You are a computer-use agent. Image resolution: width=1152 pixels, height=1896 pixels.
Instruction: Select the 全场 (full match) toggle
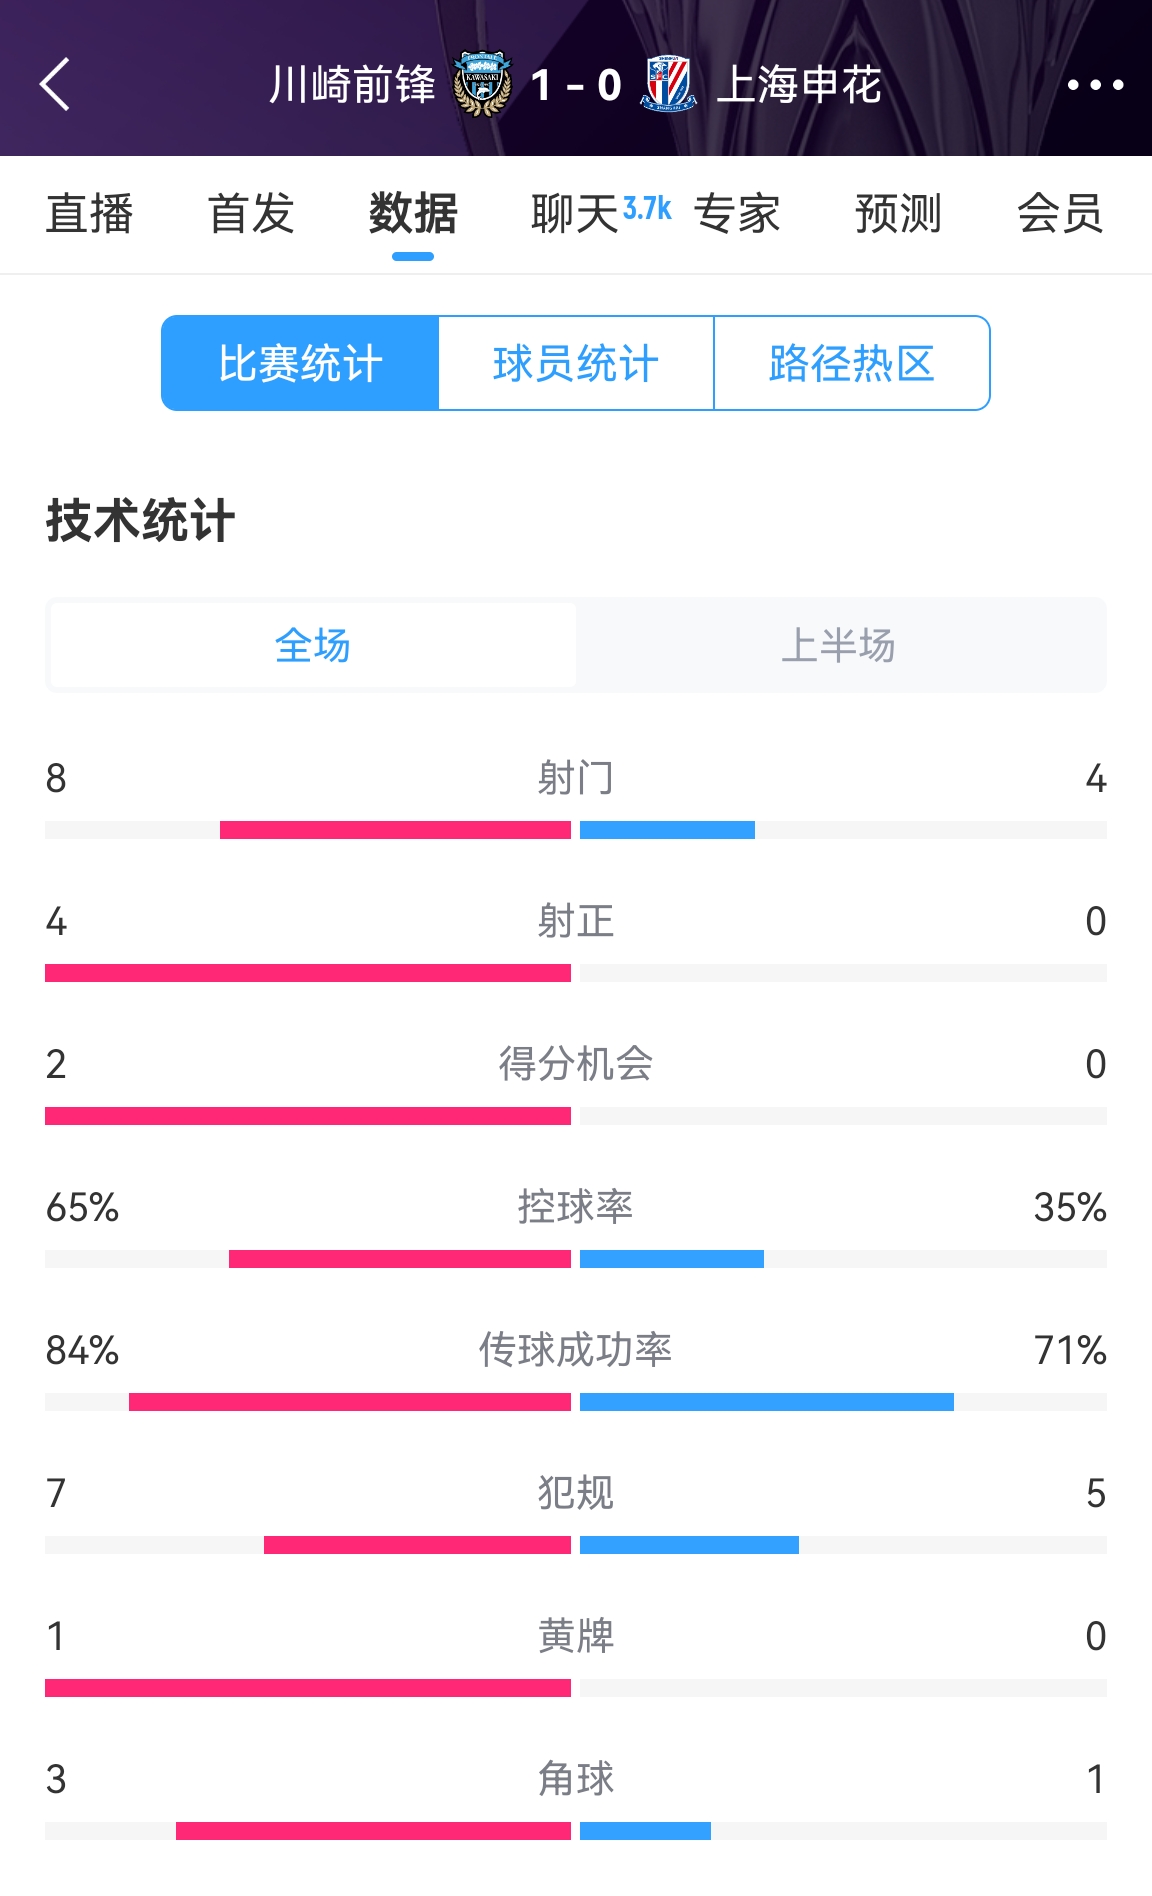click(x=312, y=646)
